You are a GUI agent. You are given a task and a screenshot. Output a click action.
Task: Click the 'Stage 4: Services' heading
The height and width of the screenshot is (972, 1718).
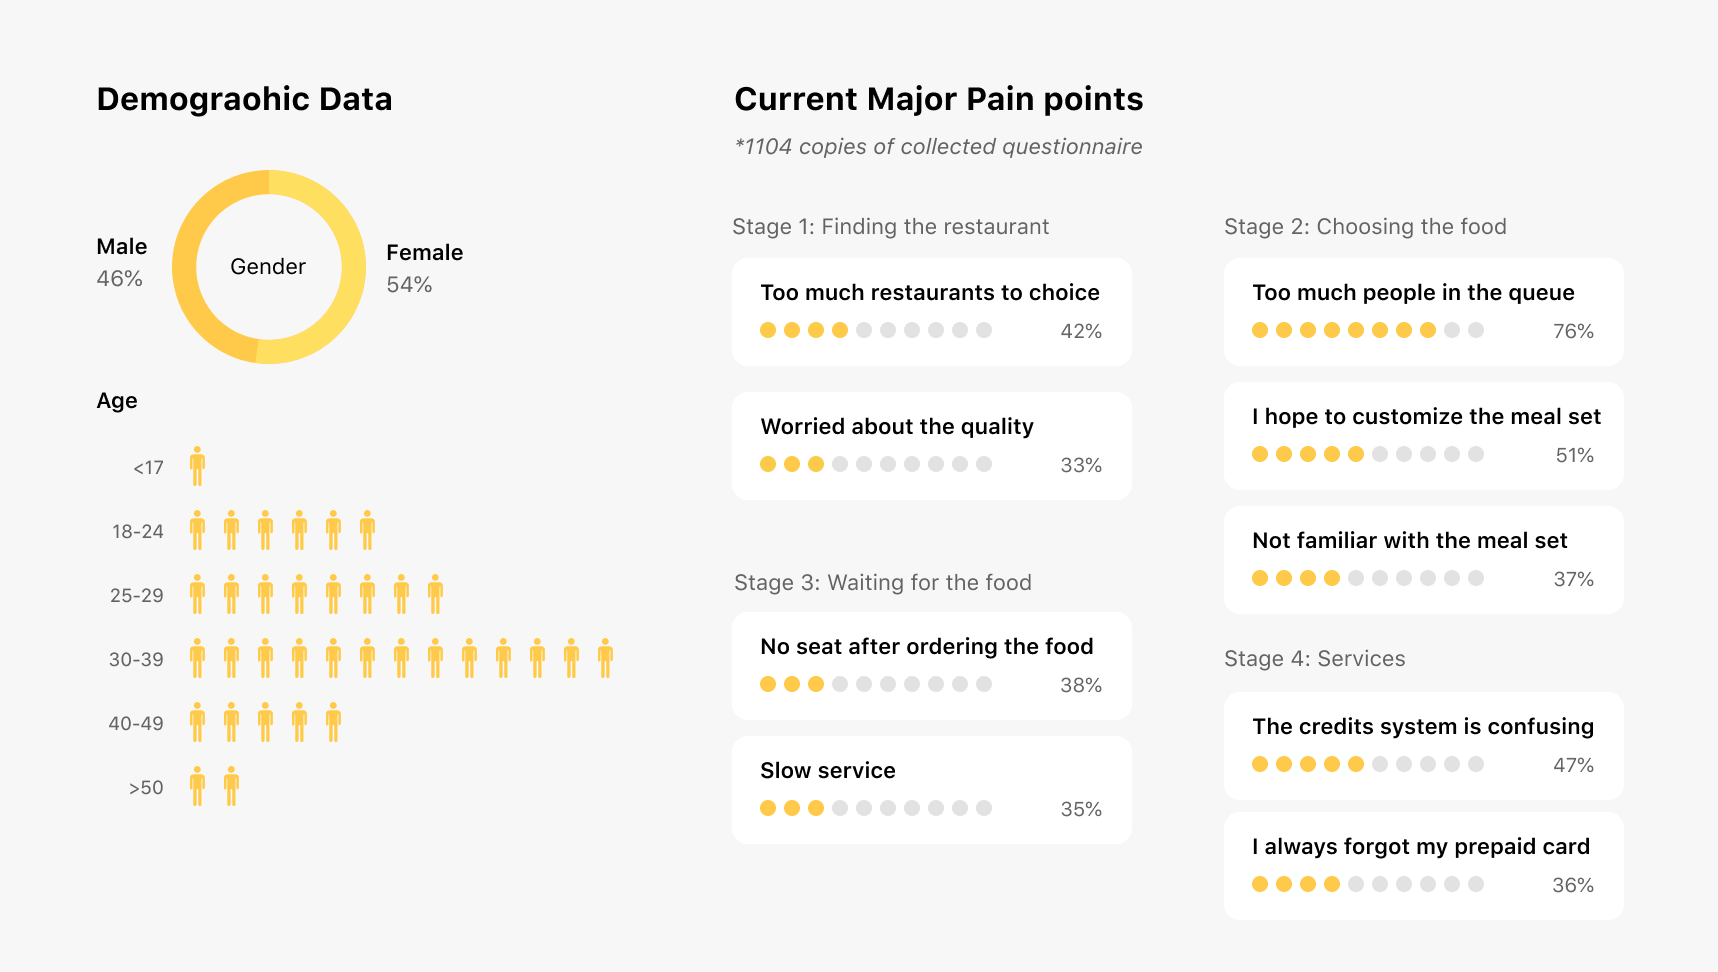1314,659
